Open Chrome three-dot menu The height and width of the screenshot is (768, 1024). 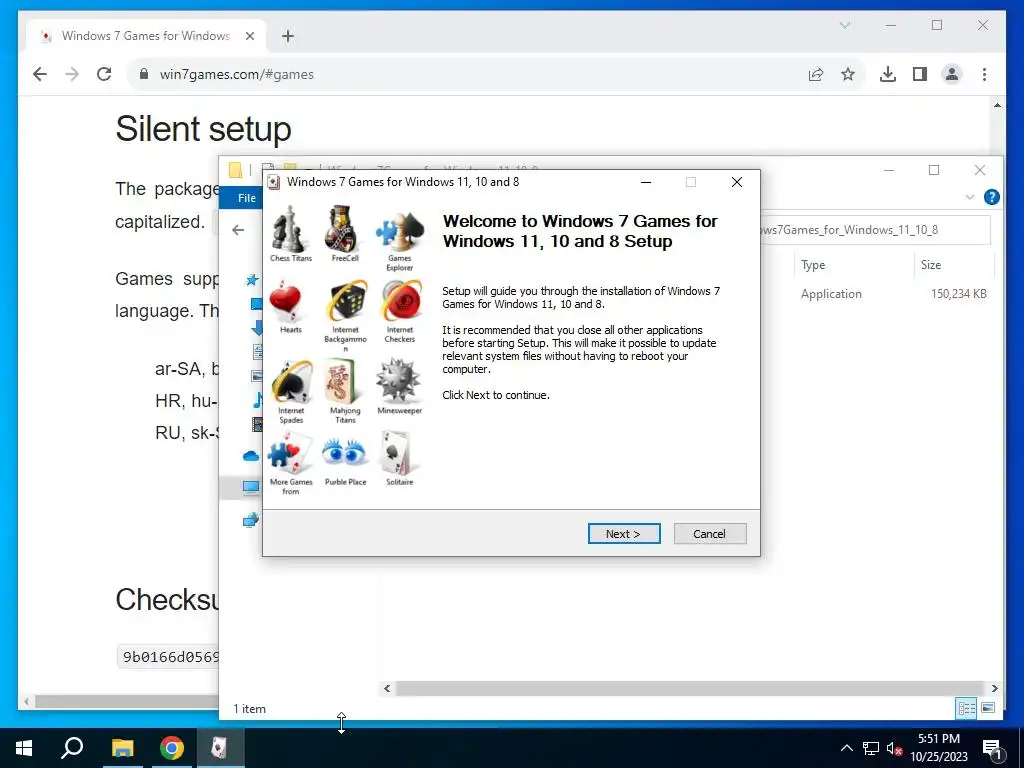[984, 74]
